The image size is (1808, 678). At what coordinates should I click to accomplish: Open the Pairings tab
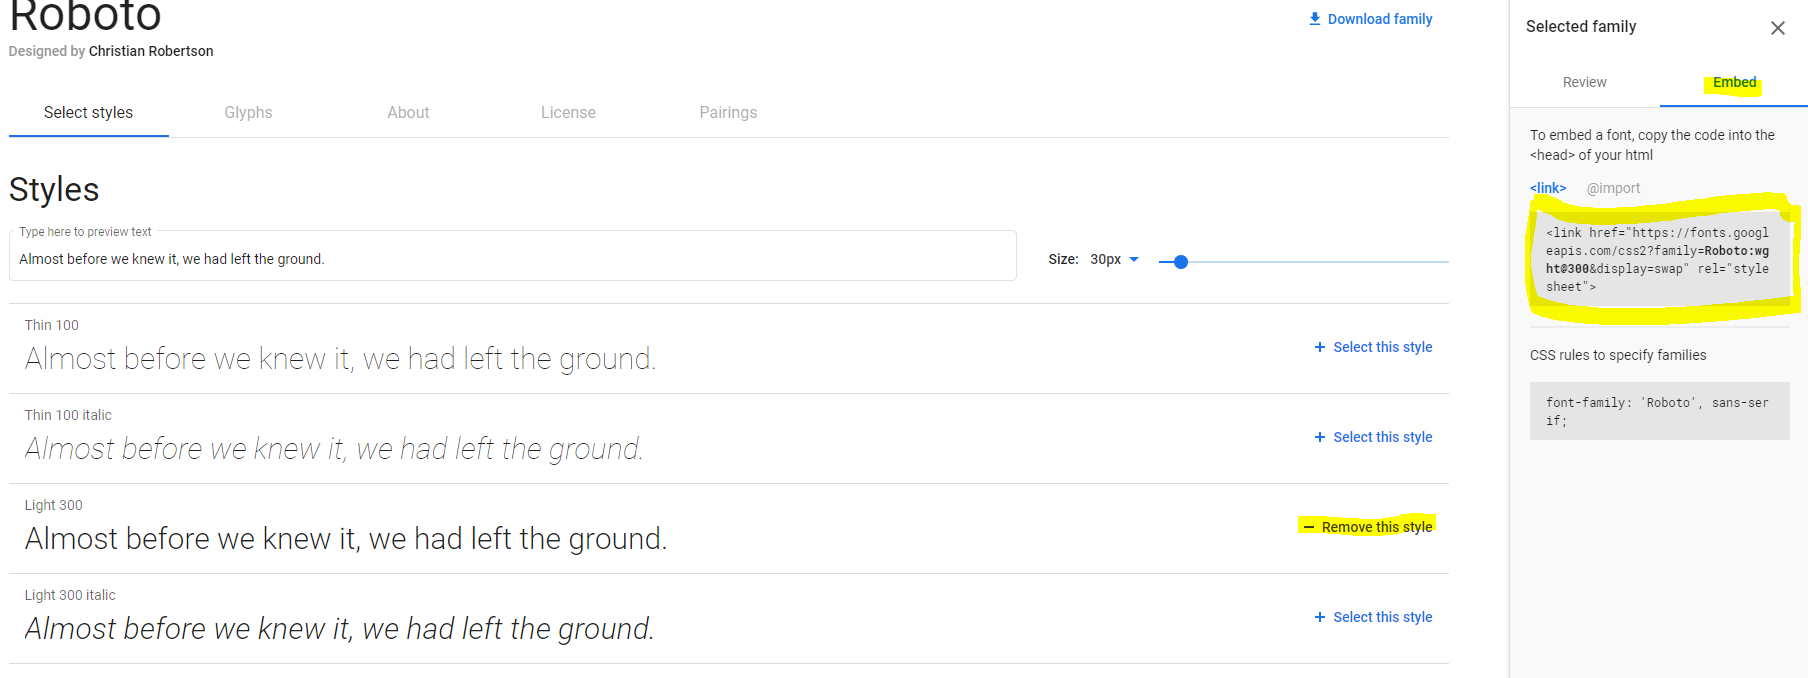(x=728, y=112)
